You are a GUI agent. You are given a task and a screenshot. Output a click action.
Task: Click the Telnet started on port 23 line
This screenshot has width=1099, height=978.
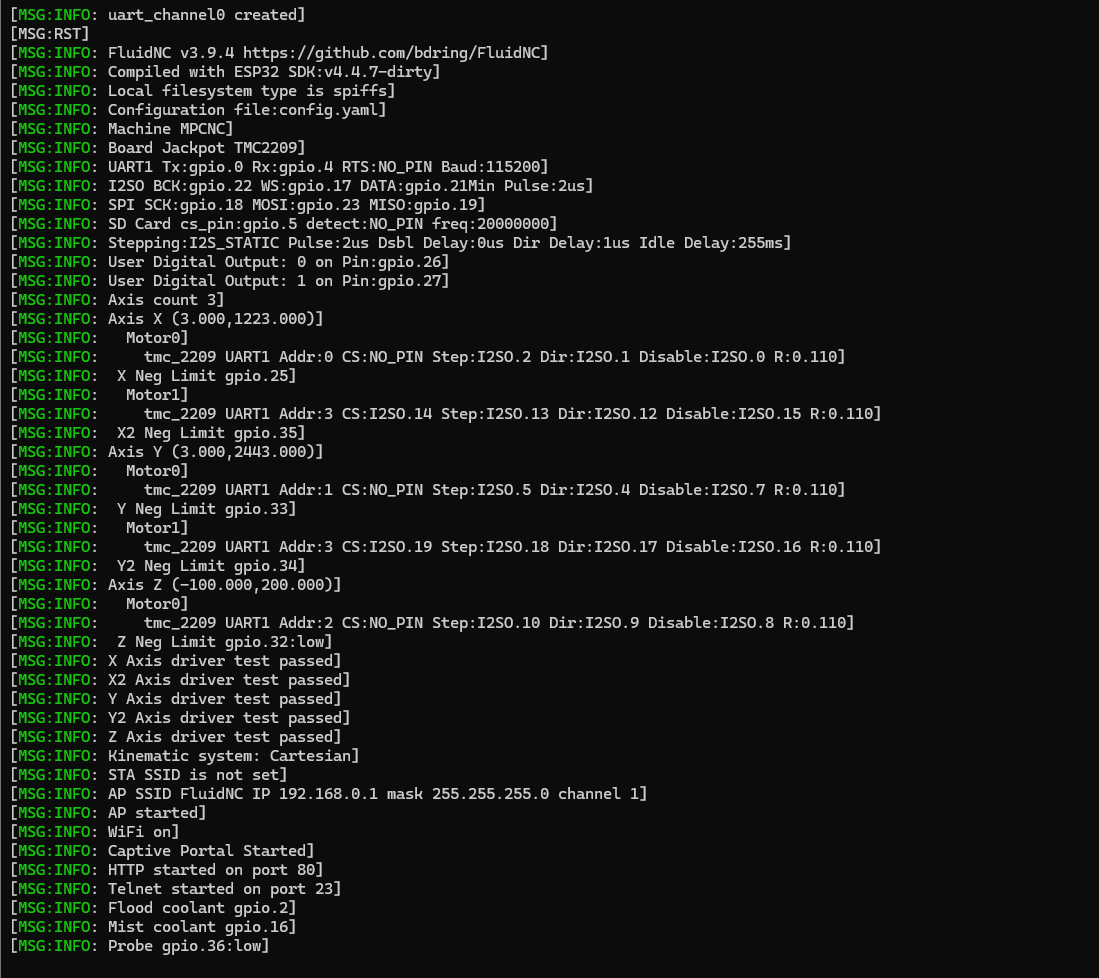[176, 888]
